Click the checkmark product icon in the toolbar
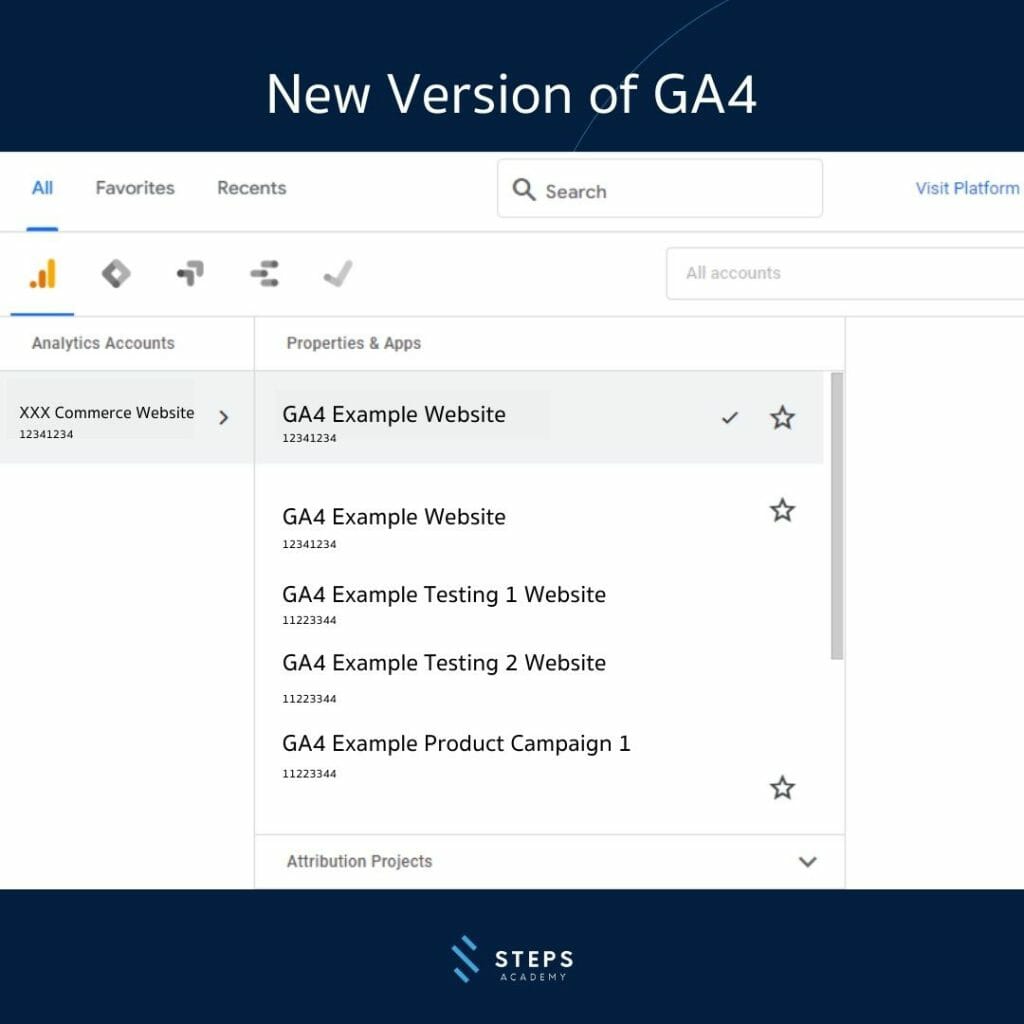The height and width of the screenshot is (1024, 1024). pos(337,272)
